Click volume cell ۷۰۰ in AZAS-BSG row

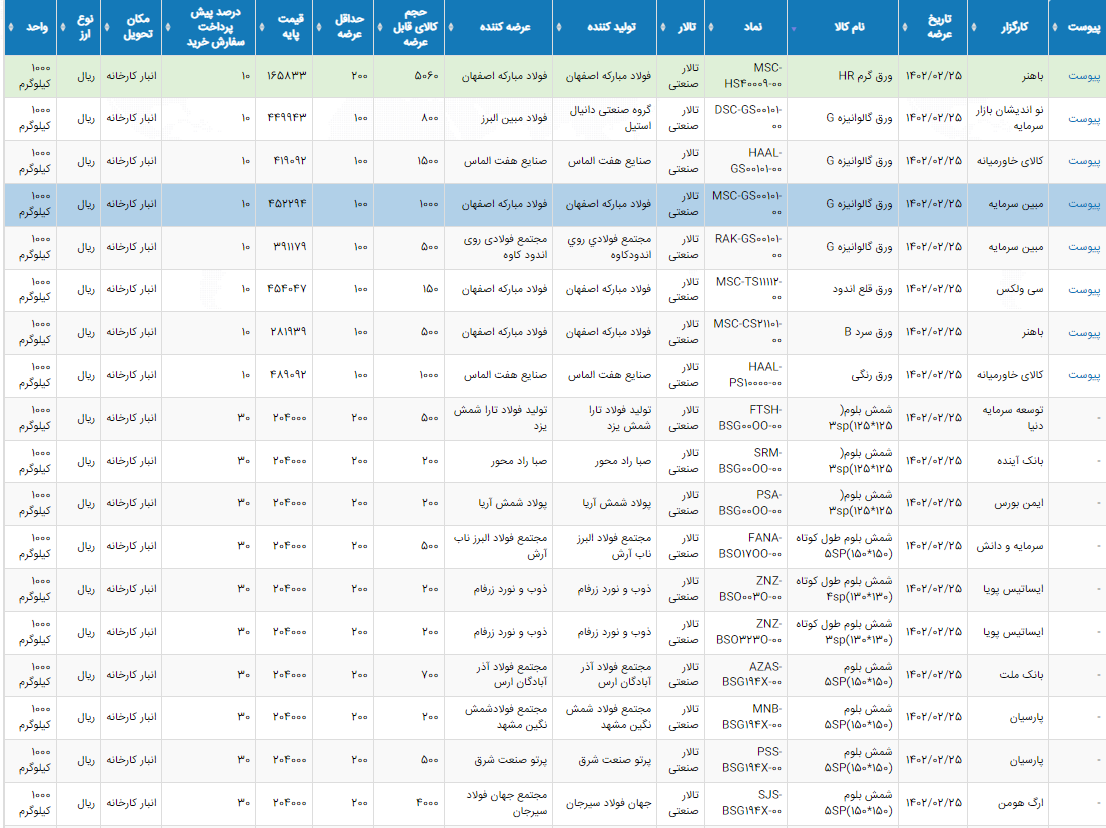[x=409, y=675]
